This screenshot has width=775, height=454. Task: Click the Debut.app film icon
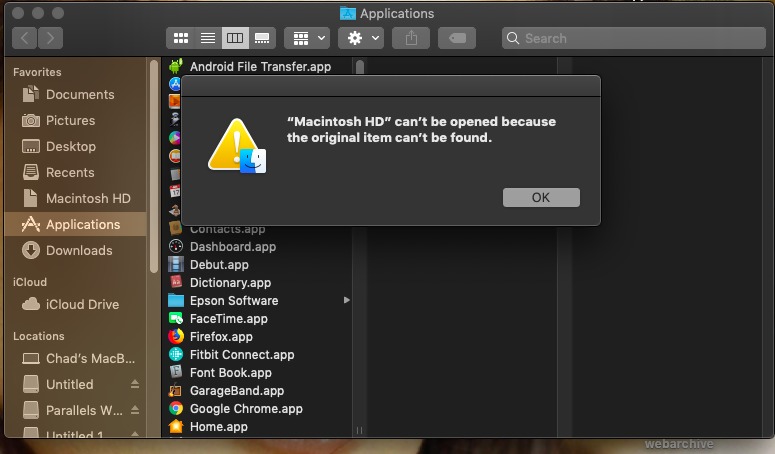[x=175, y=264]
